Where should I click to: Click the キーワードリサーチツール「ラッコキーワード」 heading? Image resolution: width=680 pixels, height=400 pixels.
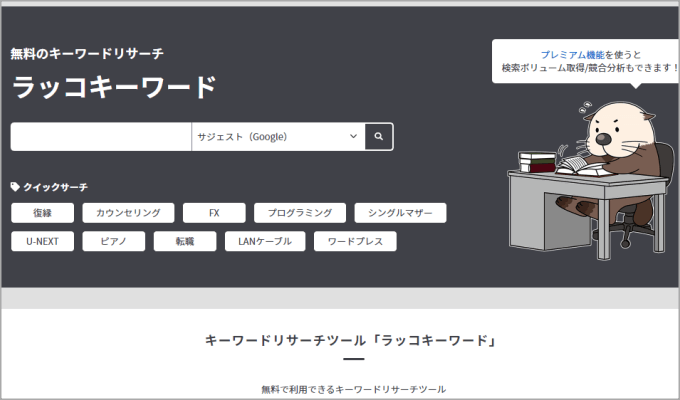pyautogui.click(x=350, y=340)
